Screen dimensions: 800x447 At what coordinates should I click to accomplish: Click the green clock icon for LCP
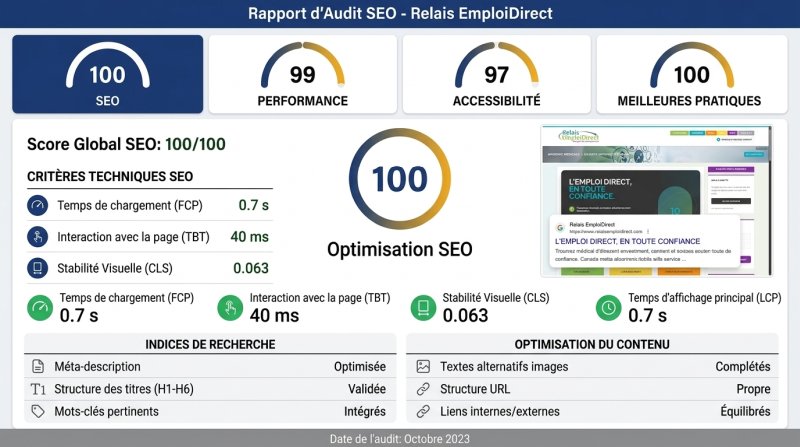click(608, 308)
